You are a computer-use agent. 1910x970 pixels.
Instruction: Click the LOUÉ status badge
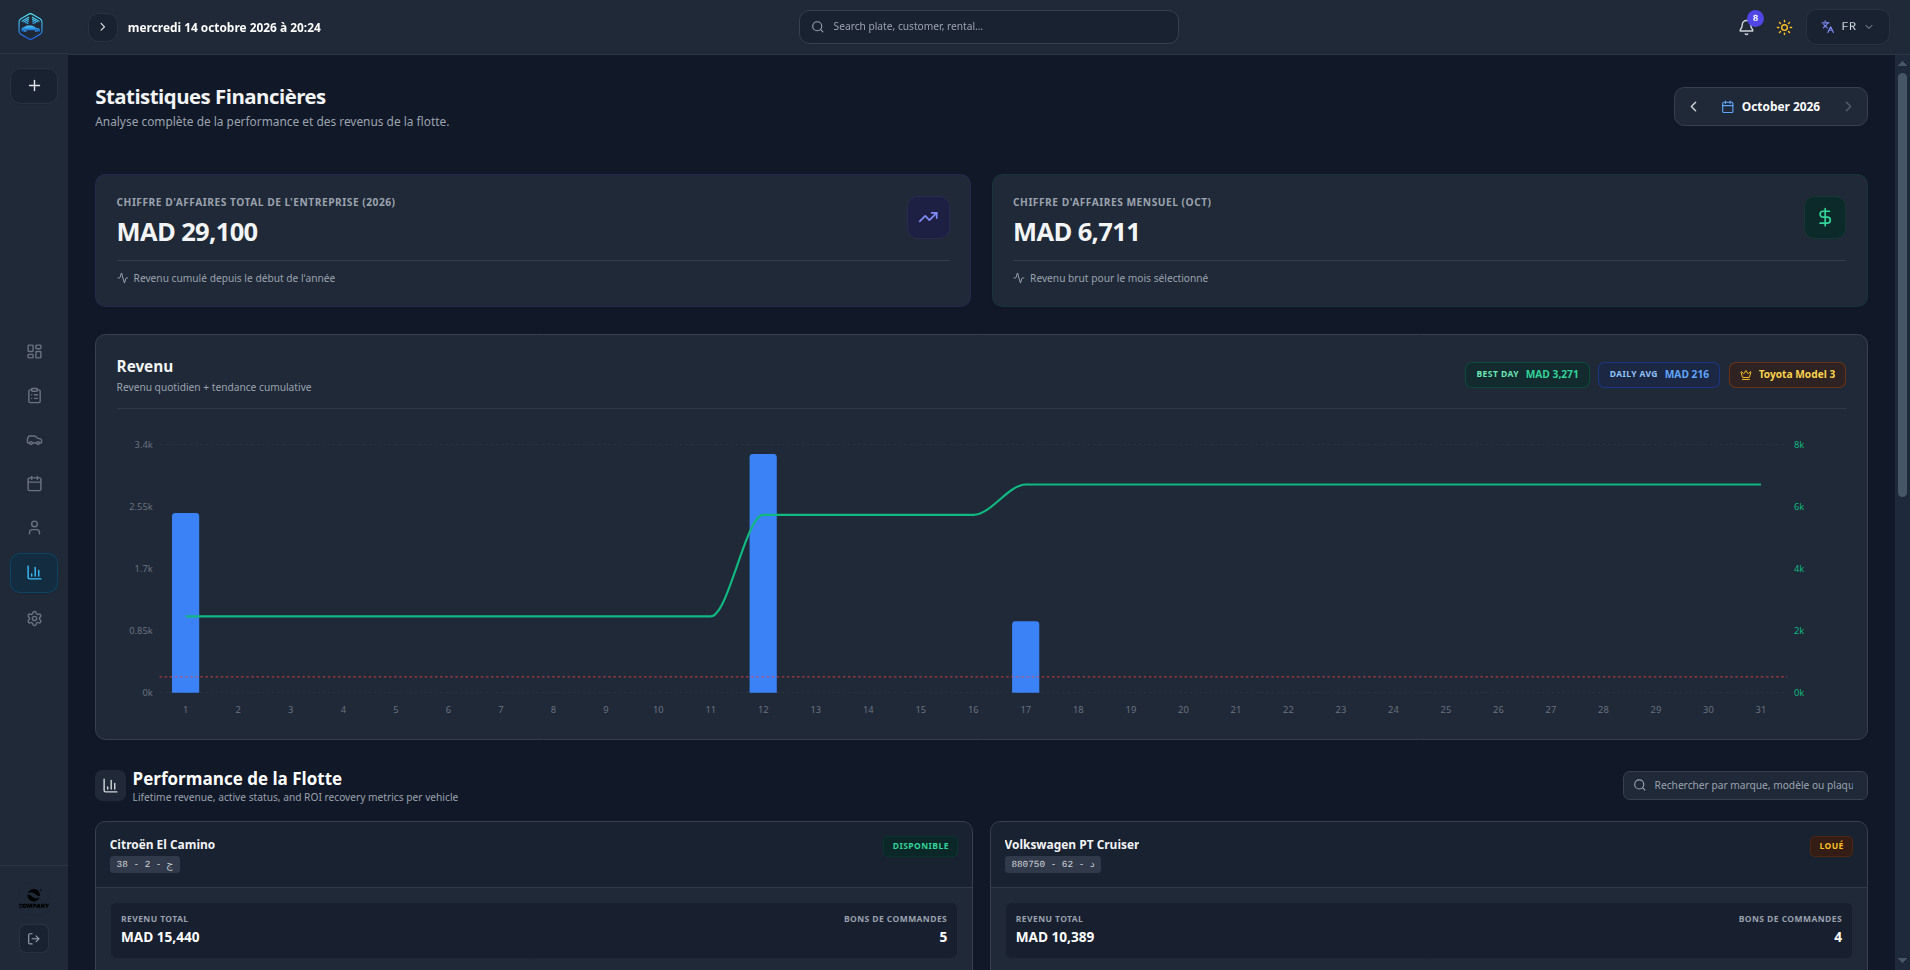(x=1831, y=846)
